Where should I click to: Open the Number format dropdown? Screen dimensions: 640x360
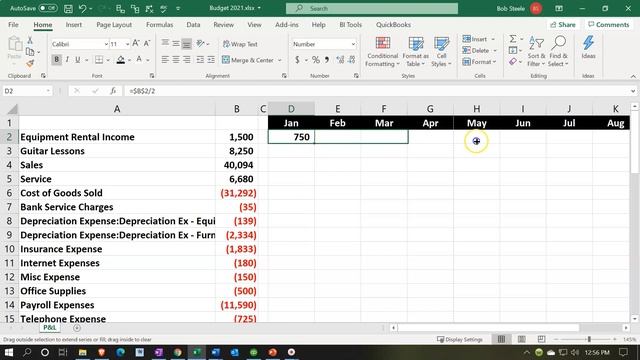coord(353,44)
